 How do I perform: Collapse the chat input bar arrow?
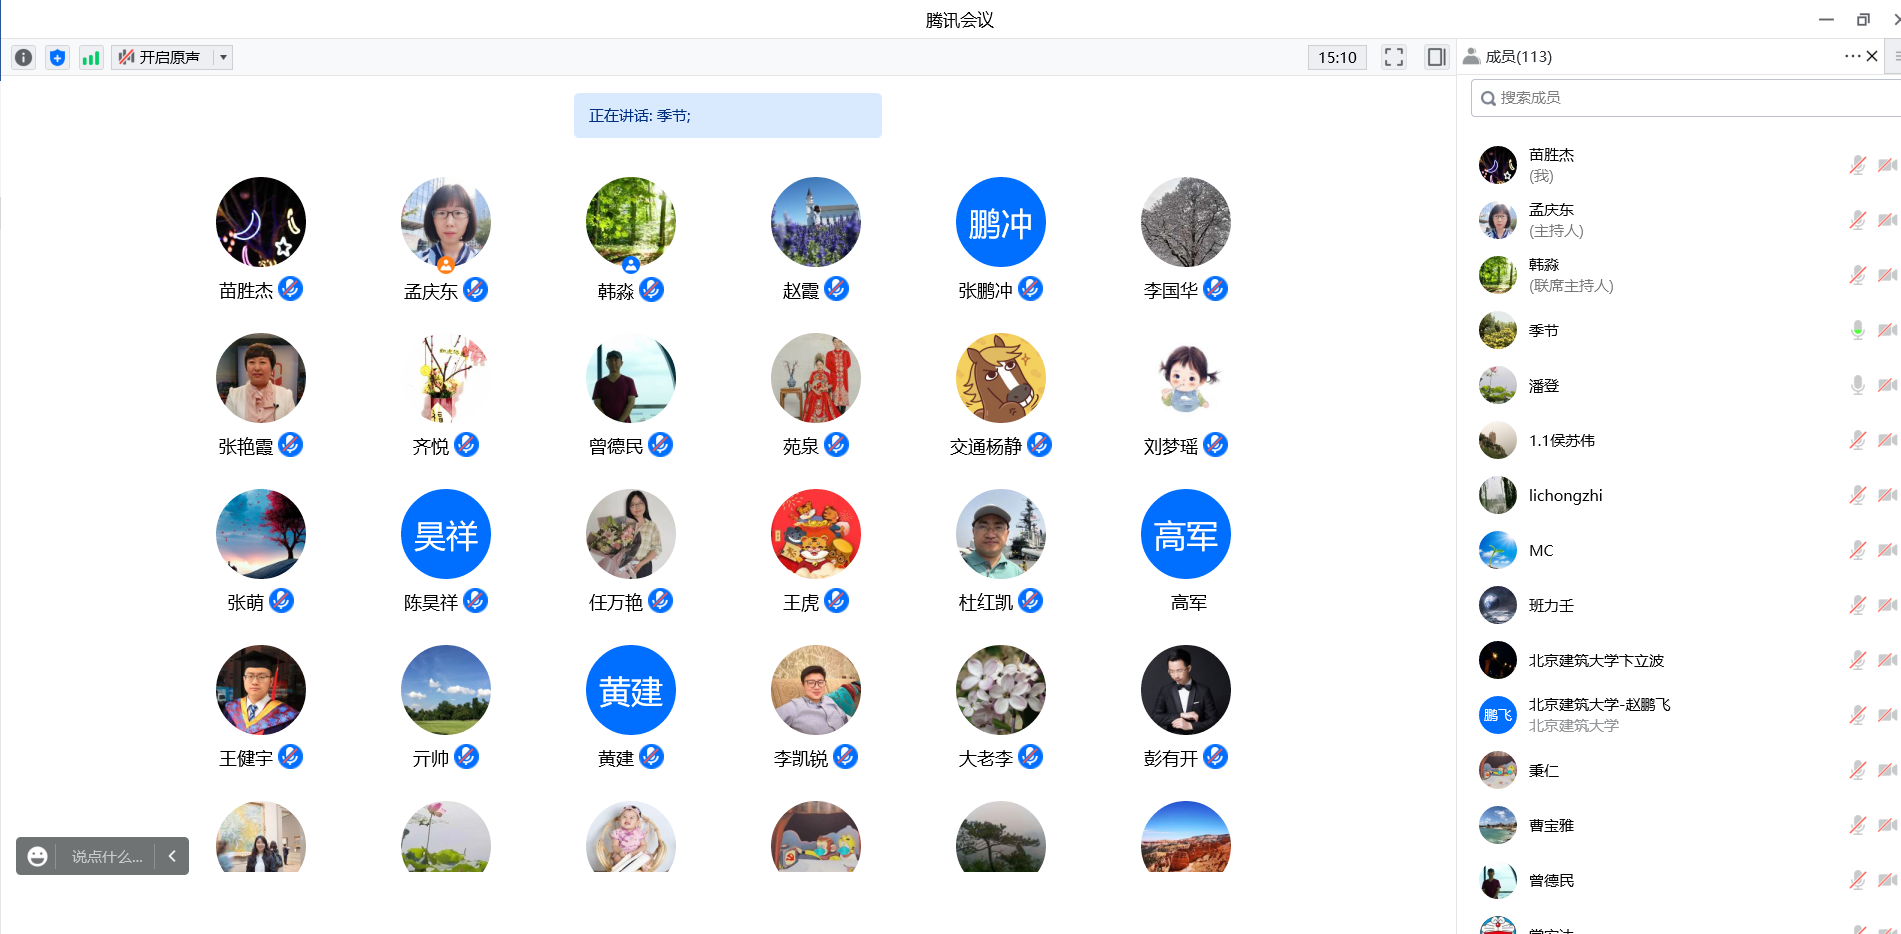pyautogui.click(x=172, y=856)
